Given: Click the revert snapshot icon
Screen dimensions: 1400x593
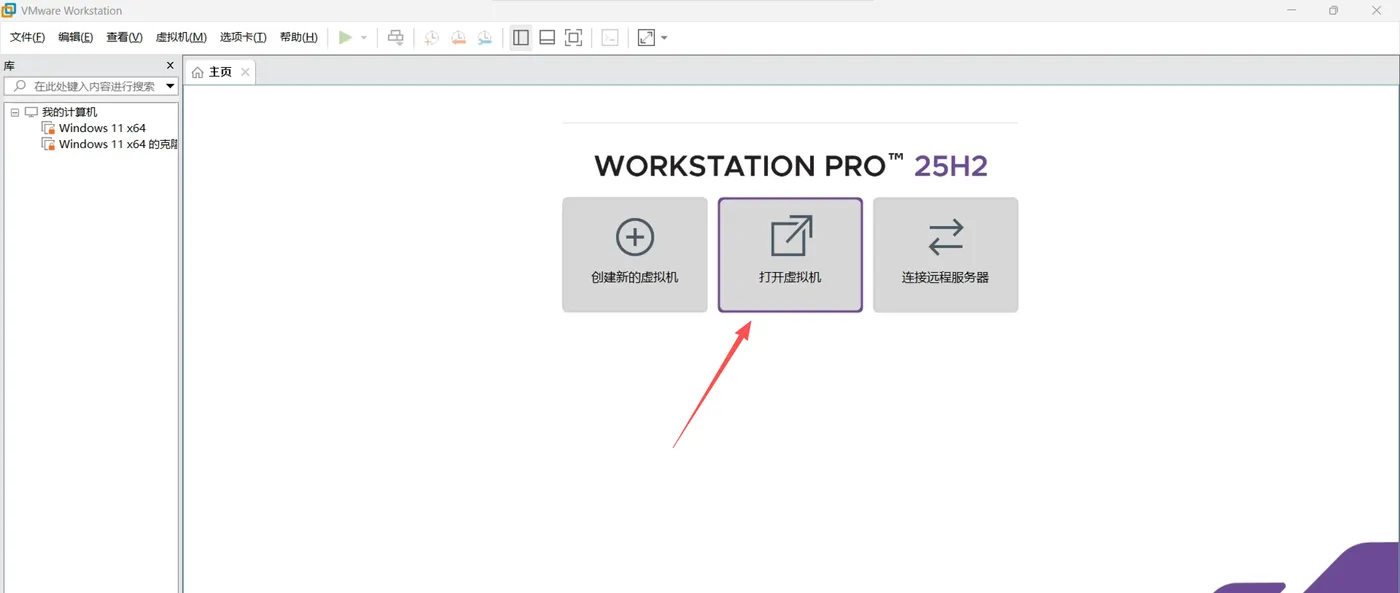Looking at the screenshot, I should pyautogui.click(x=458, y=37).
